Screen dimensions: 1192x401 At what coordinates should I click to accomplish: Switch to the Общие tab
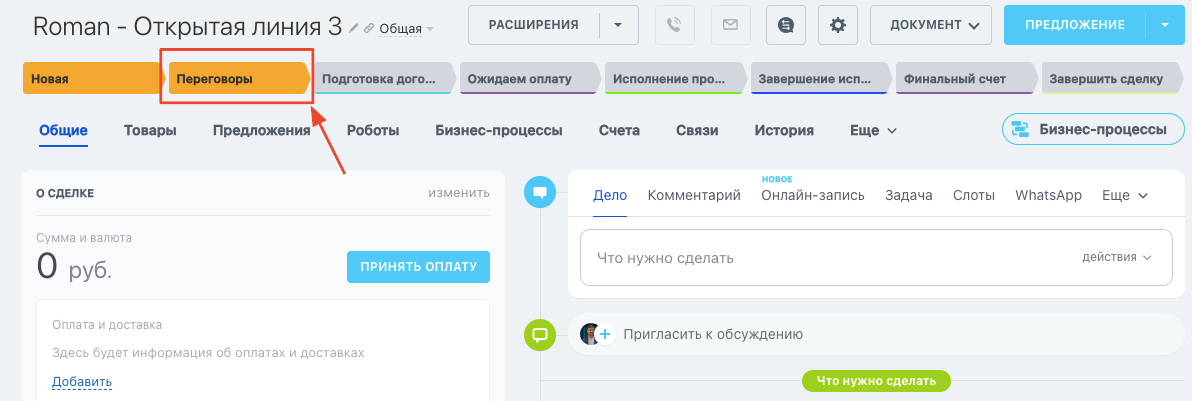tap(63, 130)
